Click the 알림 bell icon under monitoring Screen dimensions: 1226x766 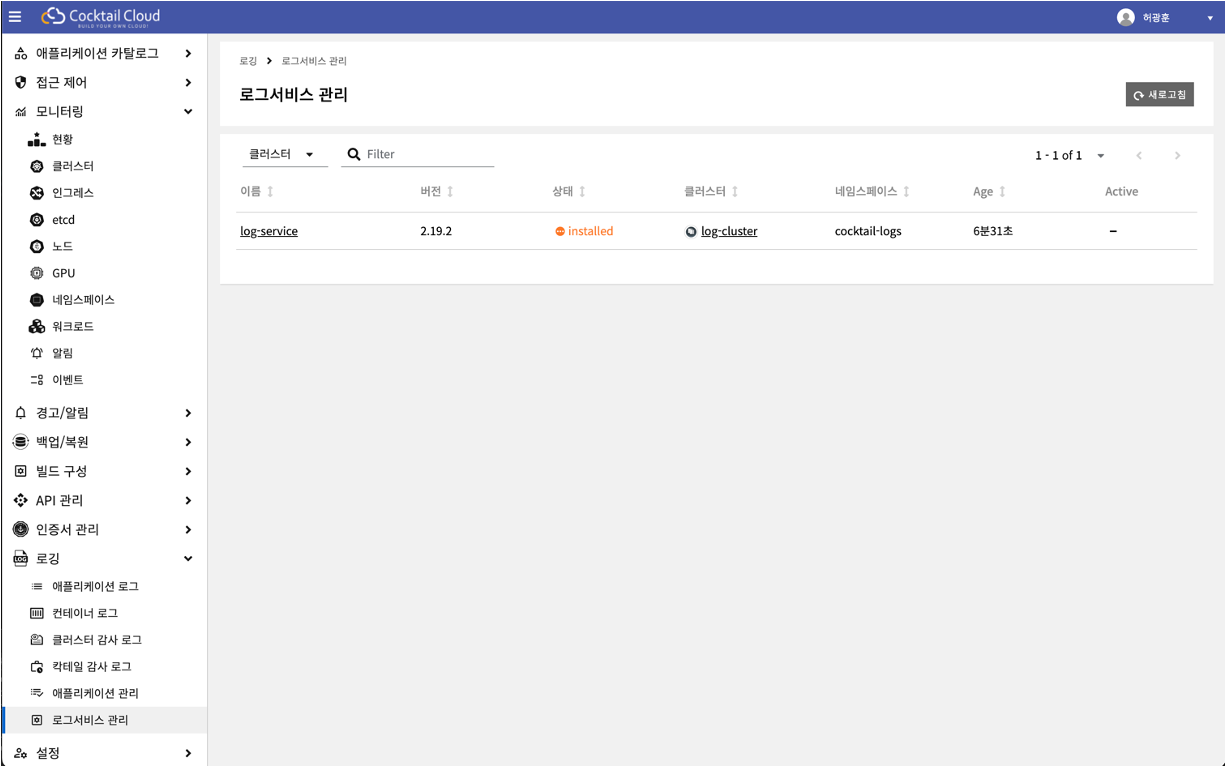(x=37, y=353)
